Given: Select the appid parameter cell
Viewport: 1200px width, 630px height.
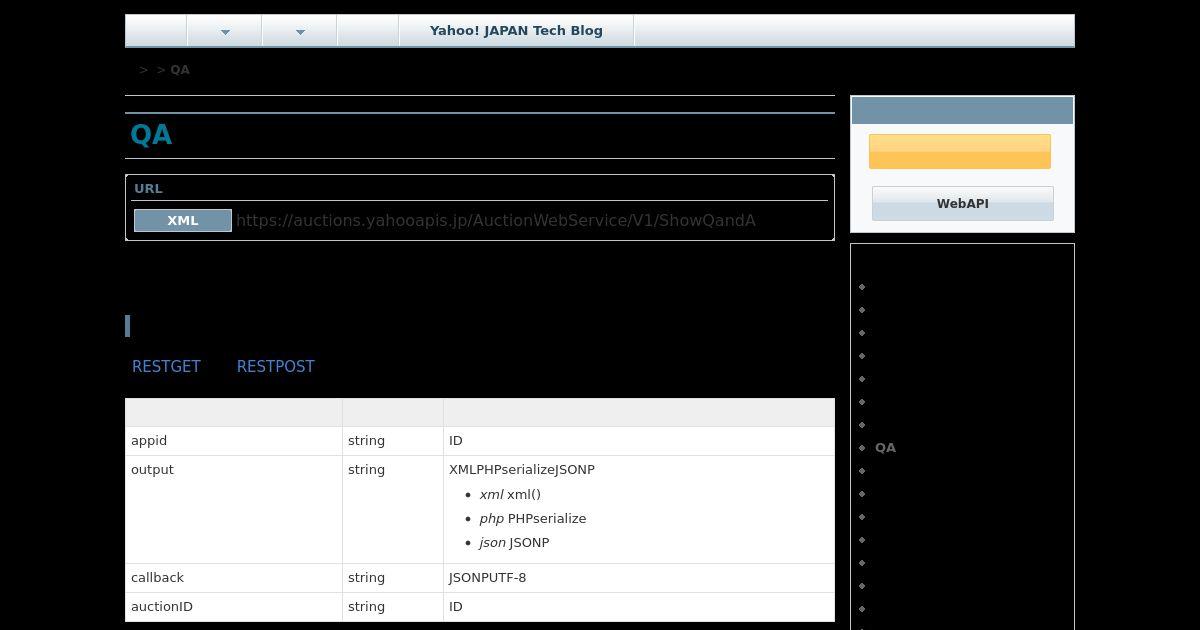Looking at the screenshot, I should [234, 441].
